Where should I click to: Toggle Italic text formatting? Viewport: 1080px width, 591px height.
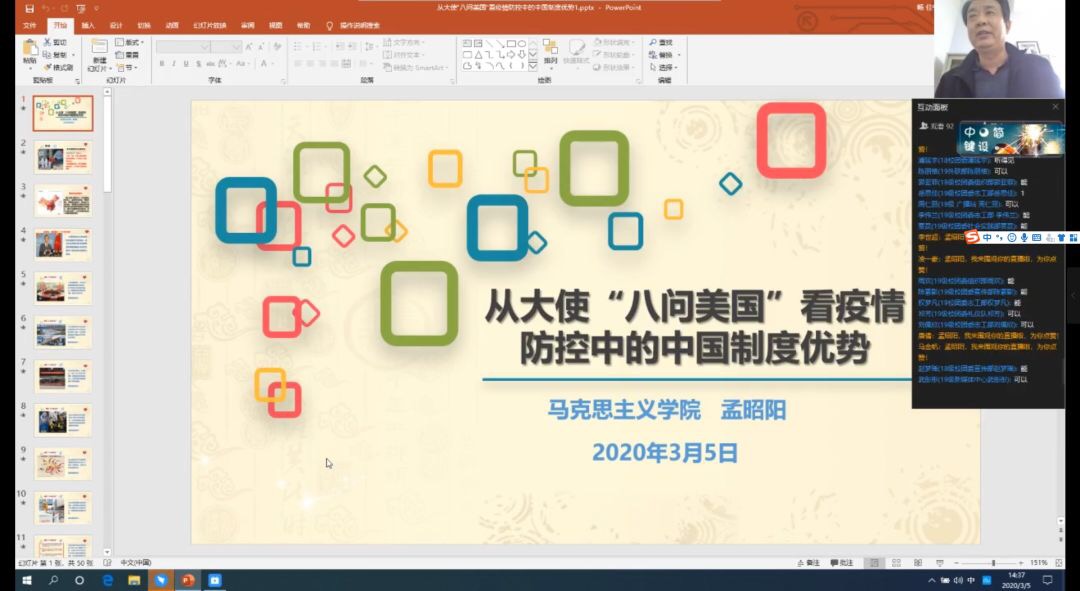point(174,64)
